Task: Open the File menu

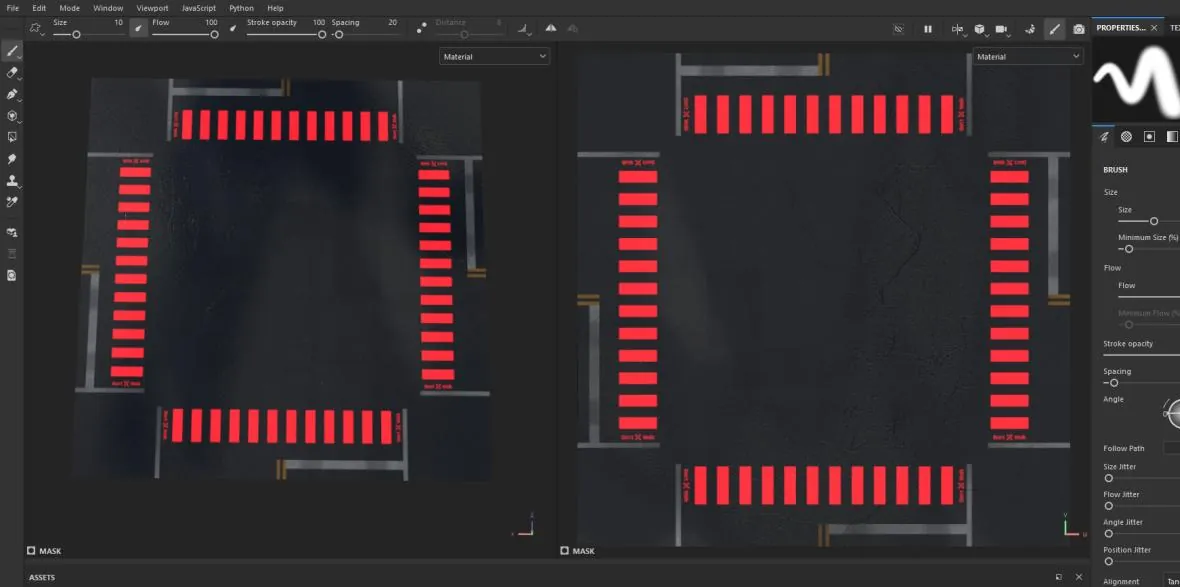Action: point(12,8)
